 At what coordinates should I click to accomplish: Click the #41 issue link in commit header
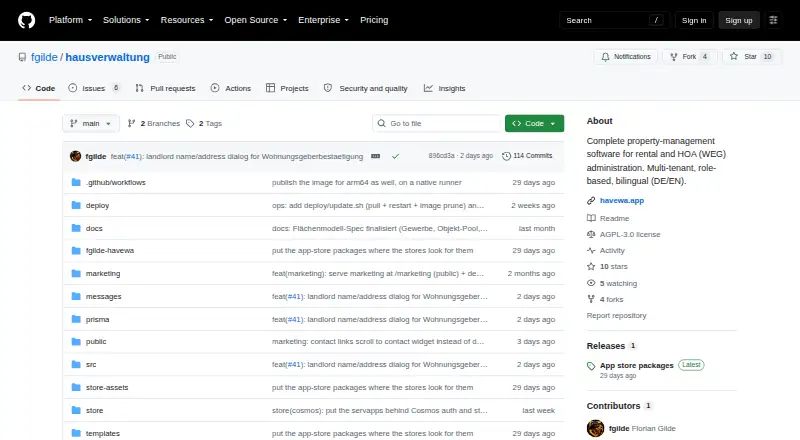pos(133,157)
